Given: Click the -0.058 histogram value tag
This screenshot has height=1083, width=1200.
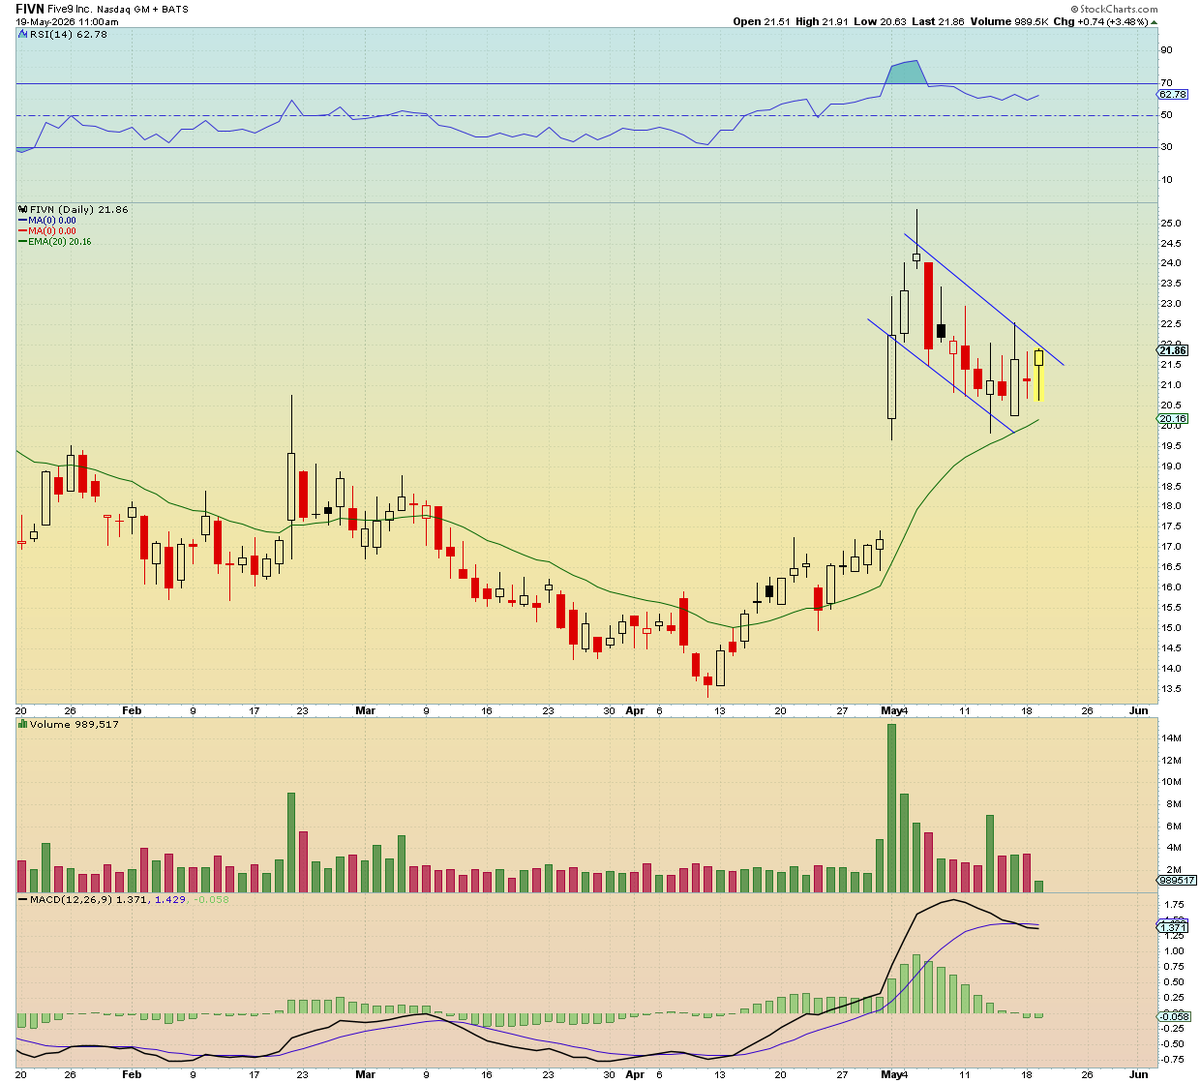Looking at the screenshot, I should pyautogui.click(x=1174, y=1016).
